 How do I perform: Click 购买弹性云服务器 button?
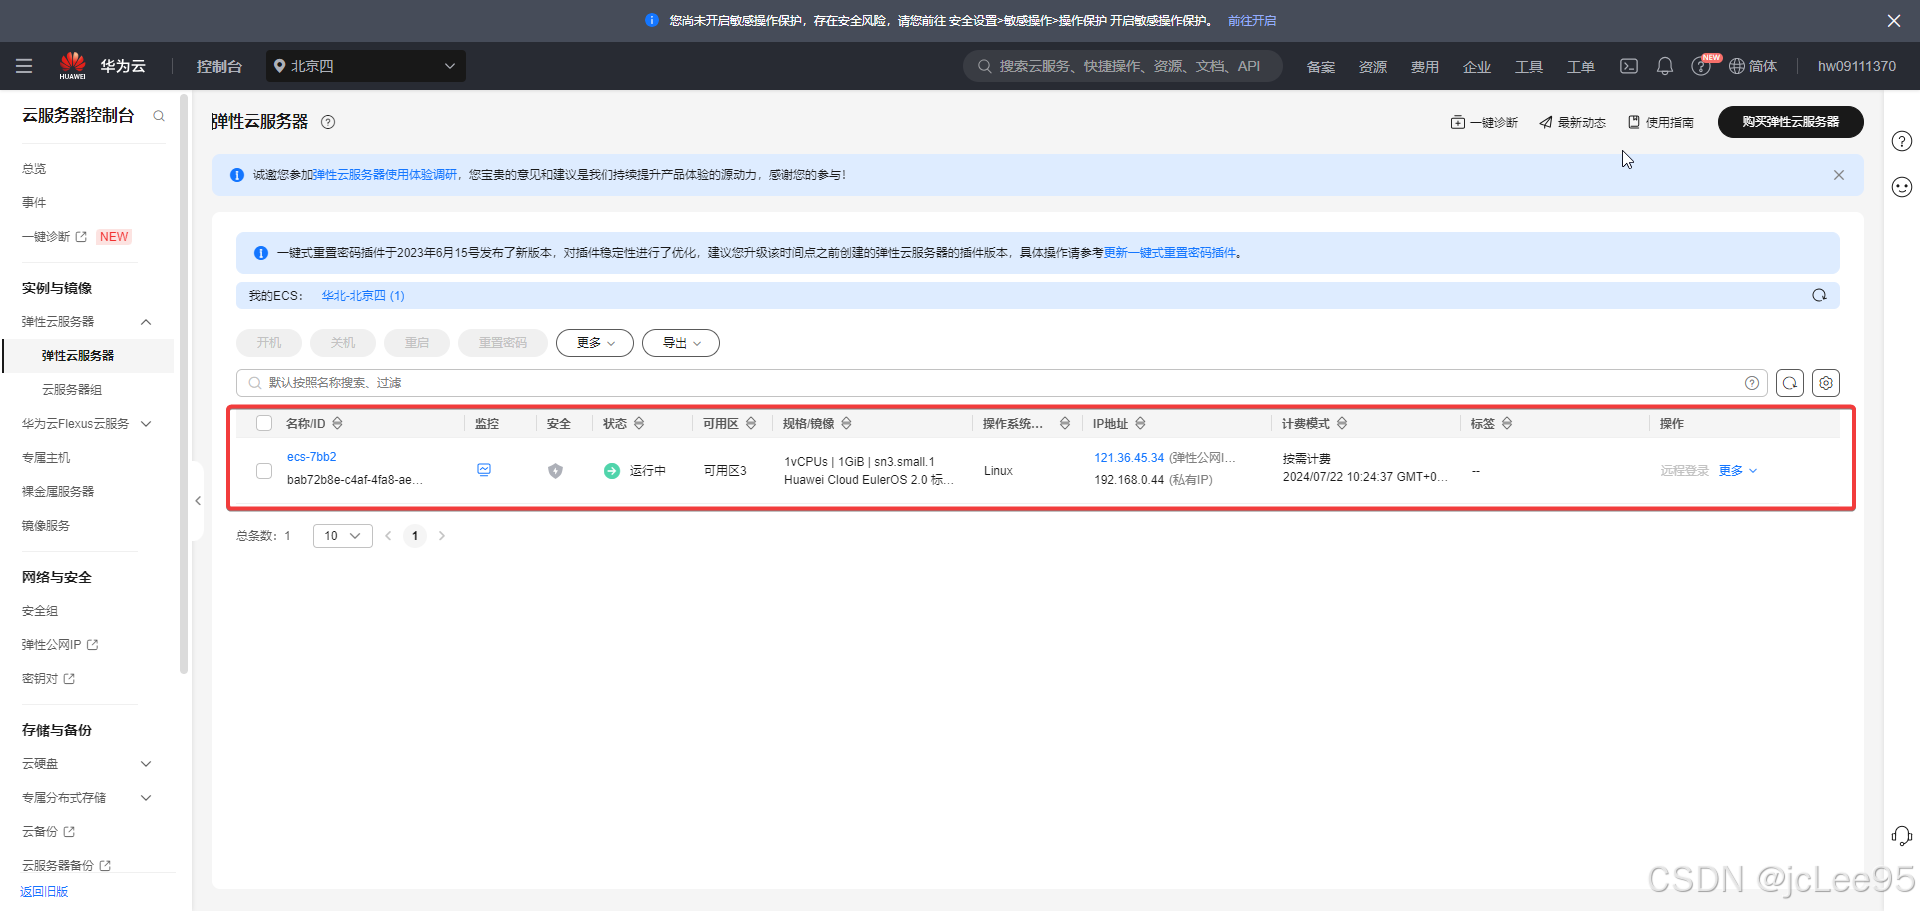click(x=1791, y=122)
